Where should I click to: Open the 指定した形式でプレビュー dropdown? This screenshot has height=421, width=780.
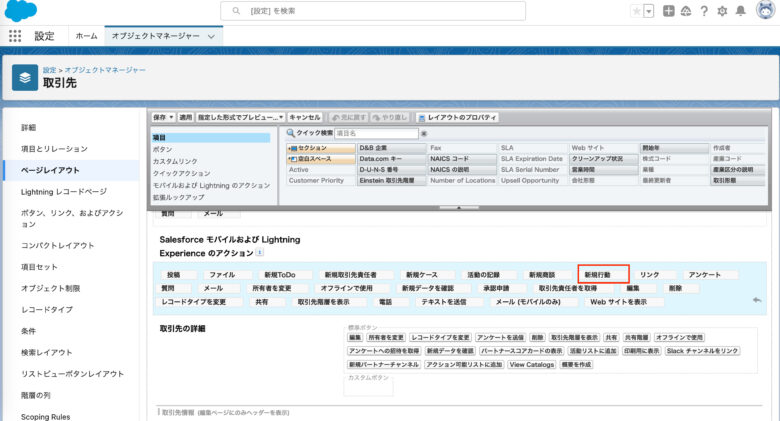coord(240,117)
